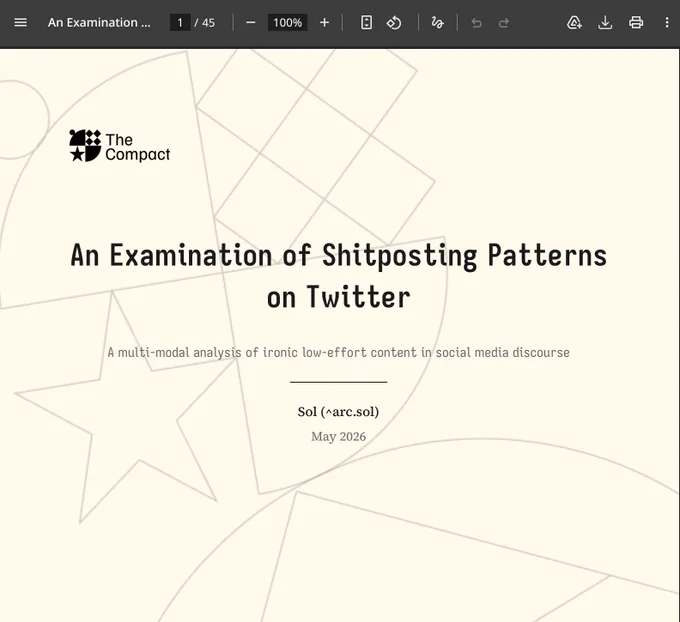Click the author name 'Sol (^arc.sol)'
The image size is (680, 622).
click(338, 412)
